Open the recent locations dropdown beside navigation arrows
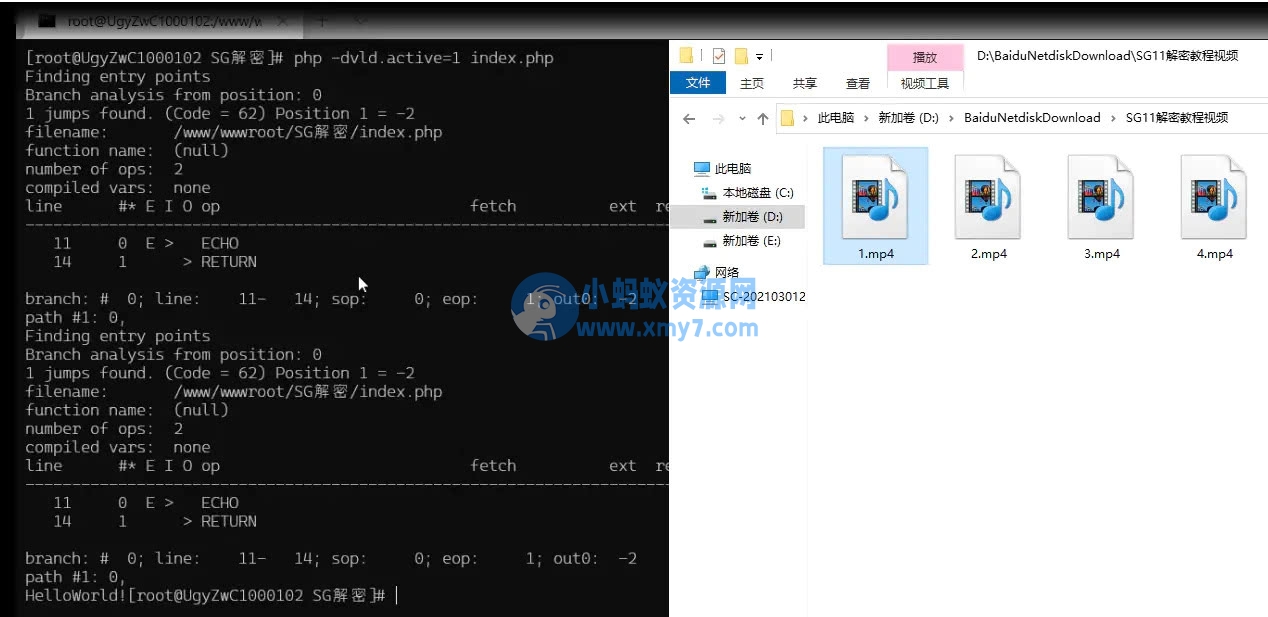Image resolution: width=1268 pixels, height=617 pixels. (741, 118)
